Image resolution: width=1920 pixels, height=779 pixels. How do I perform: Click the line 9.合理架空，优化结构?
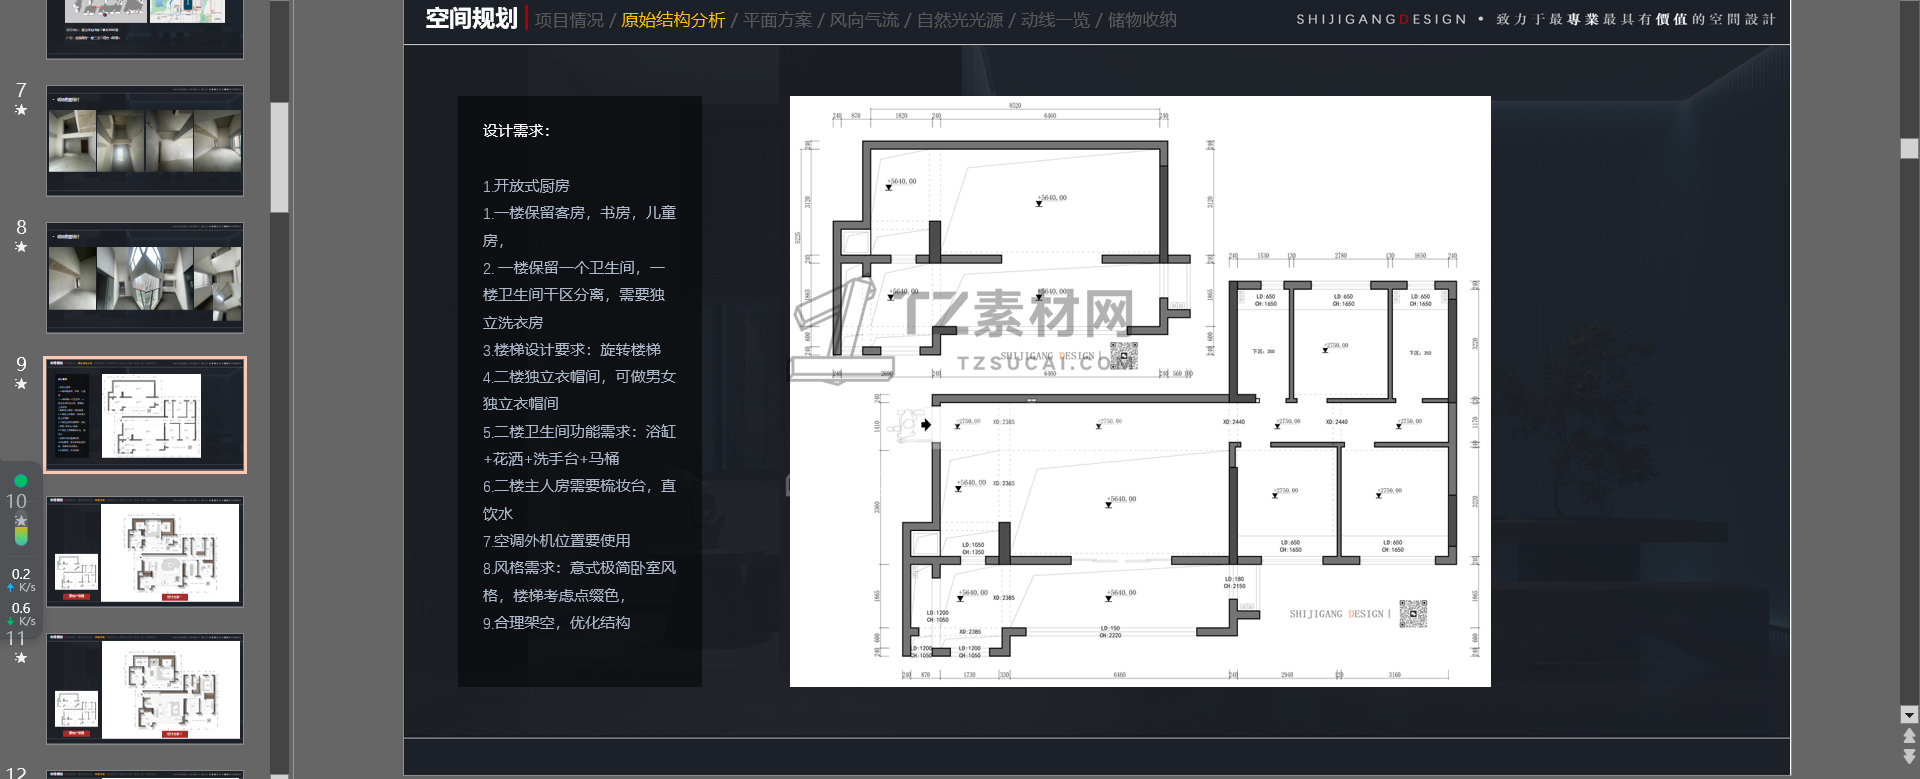click(x=557, y=623)
